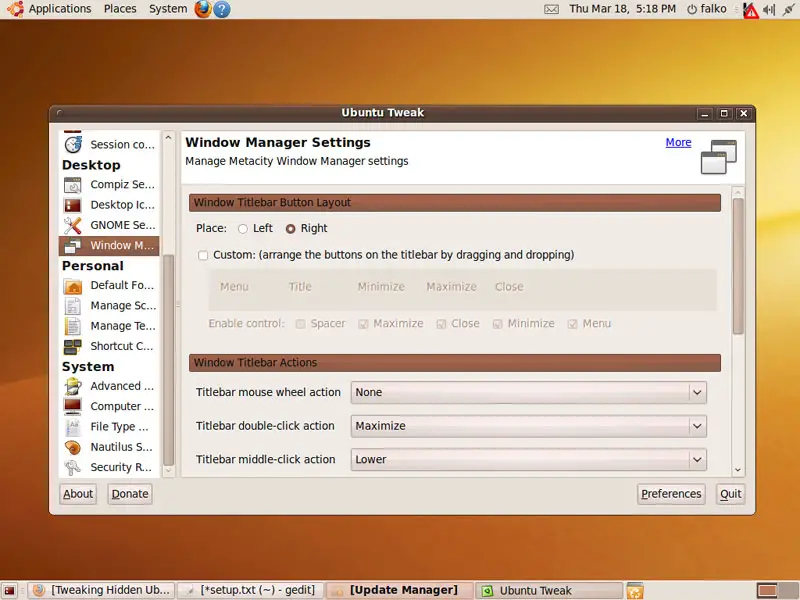Open the Nautilus Settings shell icon
This screenshot has height=600, width=800.
(x=73, y=447)
